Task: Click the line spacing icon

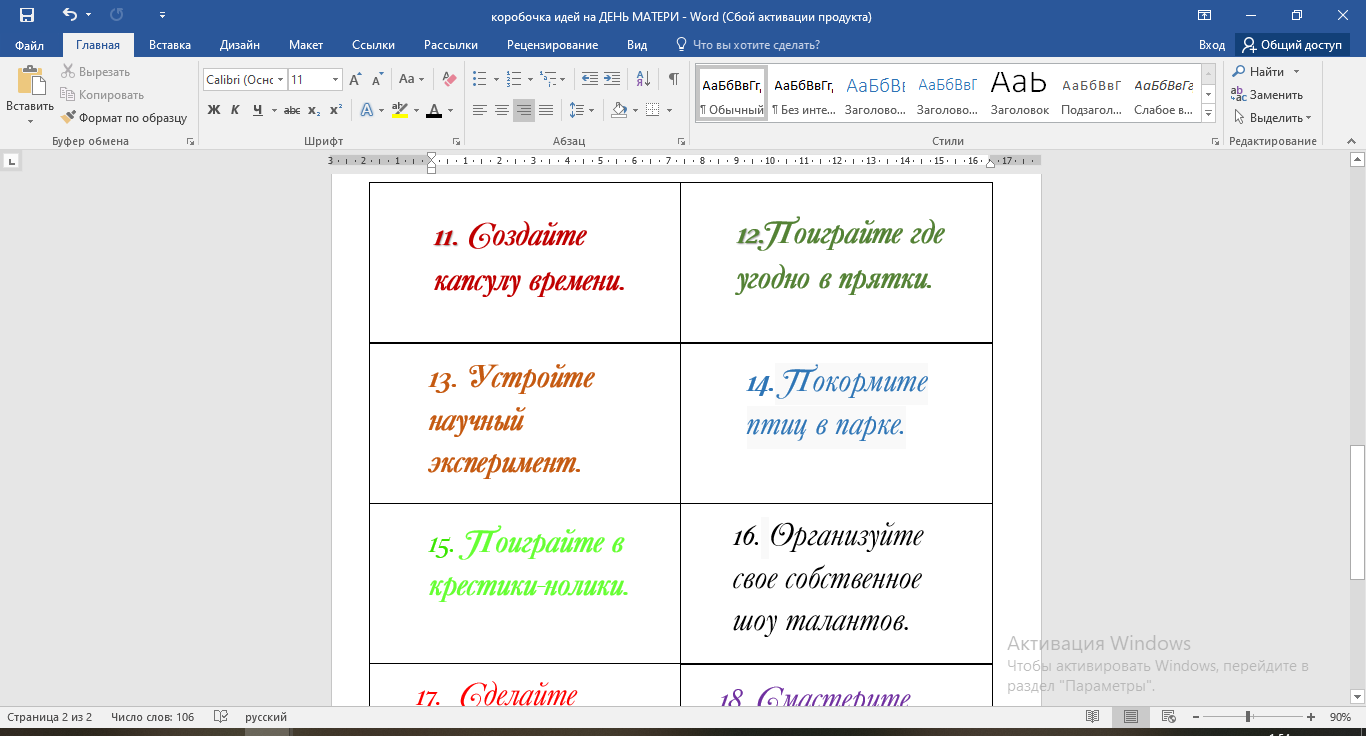Action: click(576, 110)
